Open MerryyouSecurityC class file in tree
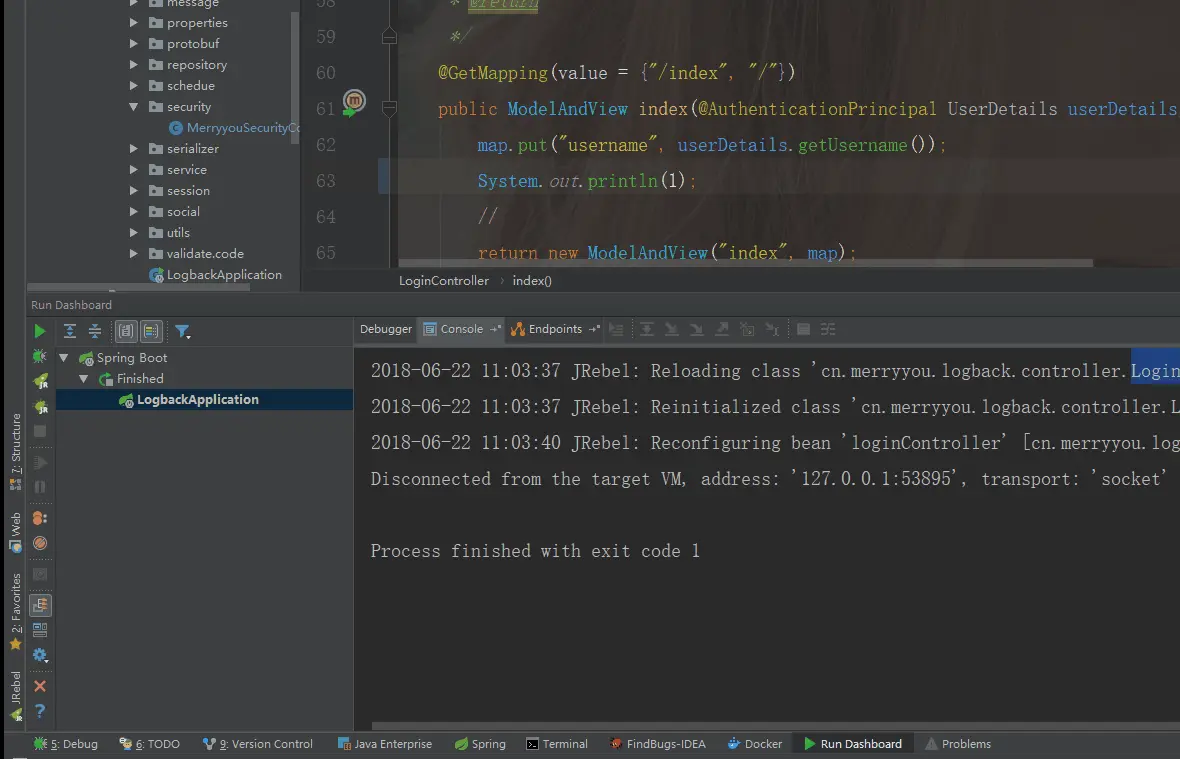This screenshot has width=1180, height=759. point(234,128)
